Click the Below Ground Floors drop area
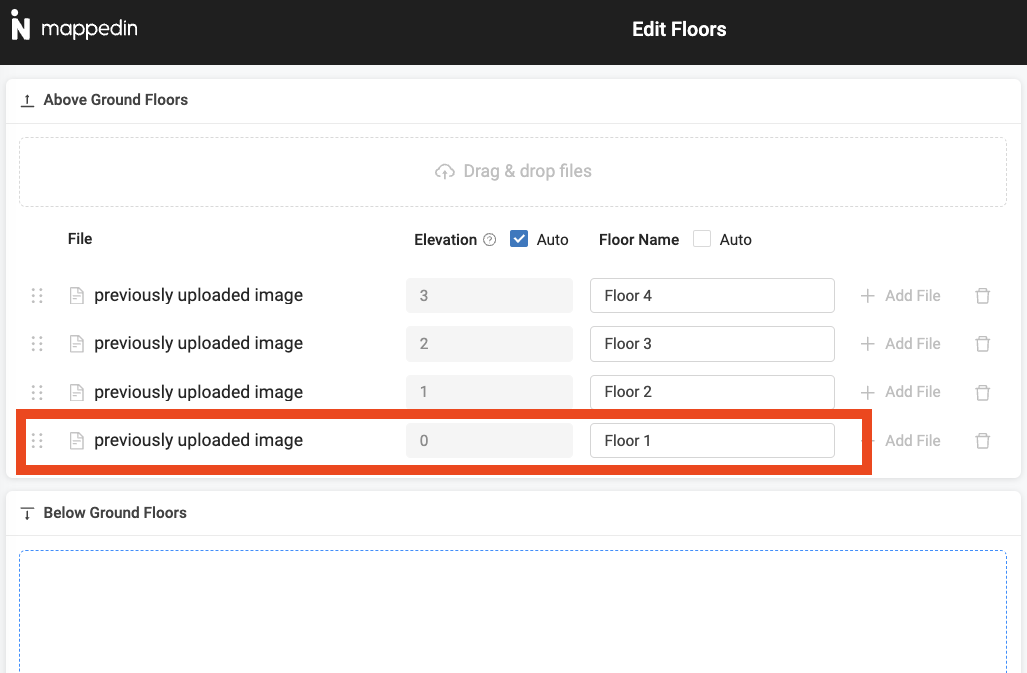Viewport: 1027px width, 673px height. click(x=513, y=610)
